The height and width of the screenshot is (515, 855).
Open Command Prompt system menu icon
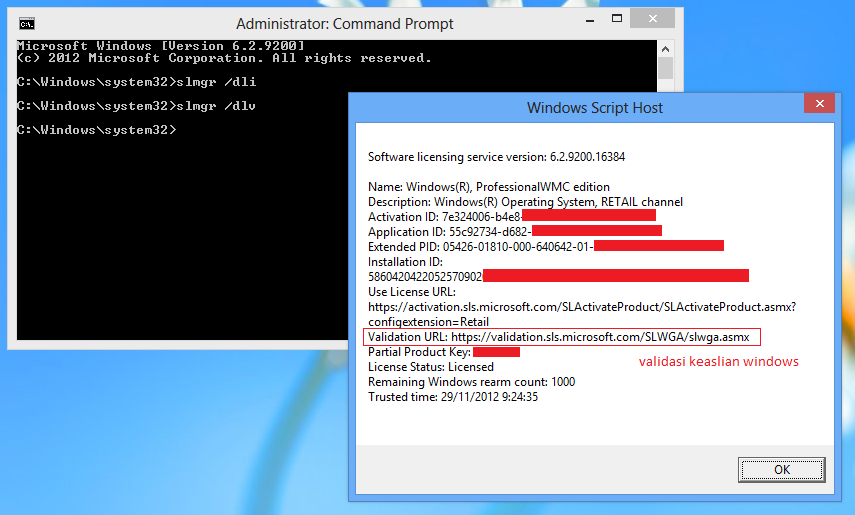(27, 23)
